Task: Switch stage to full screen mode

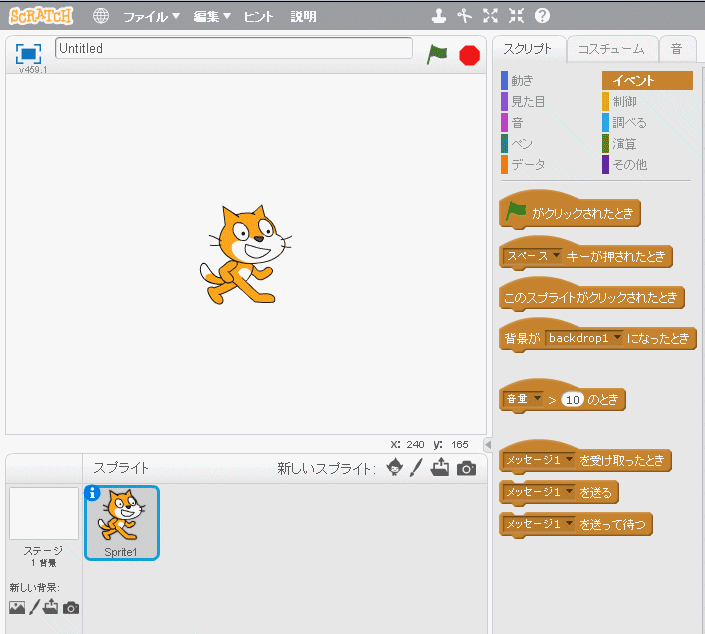Action: point(28,54)
